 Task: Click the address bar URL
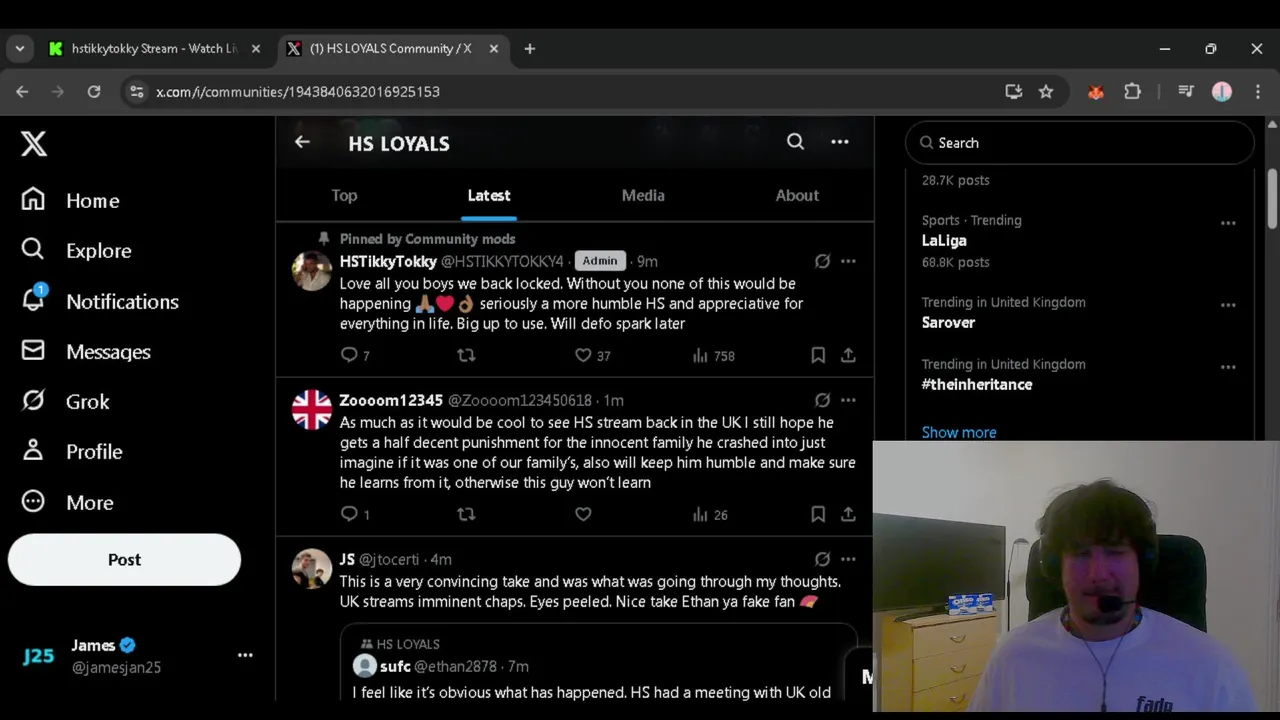[x=298, y=92]
